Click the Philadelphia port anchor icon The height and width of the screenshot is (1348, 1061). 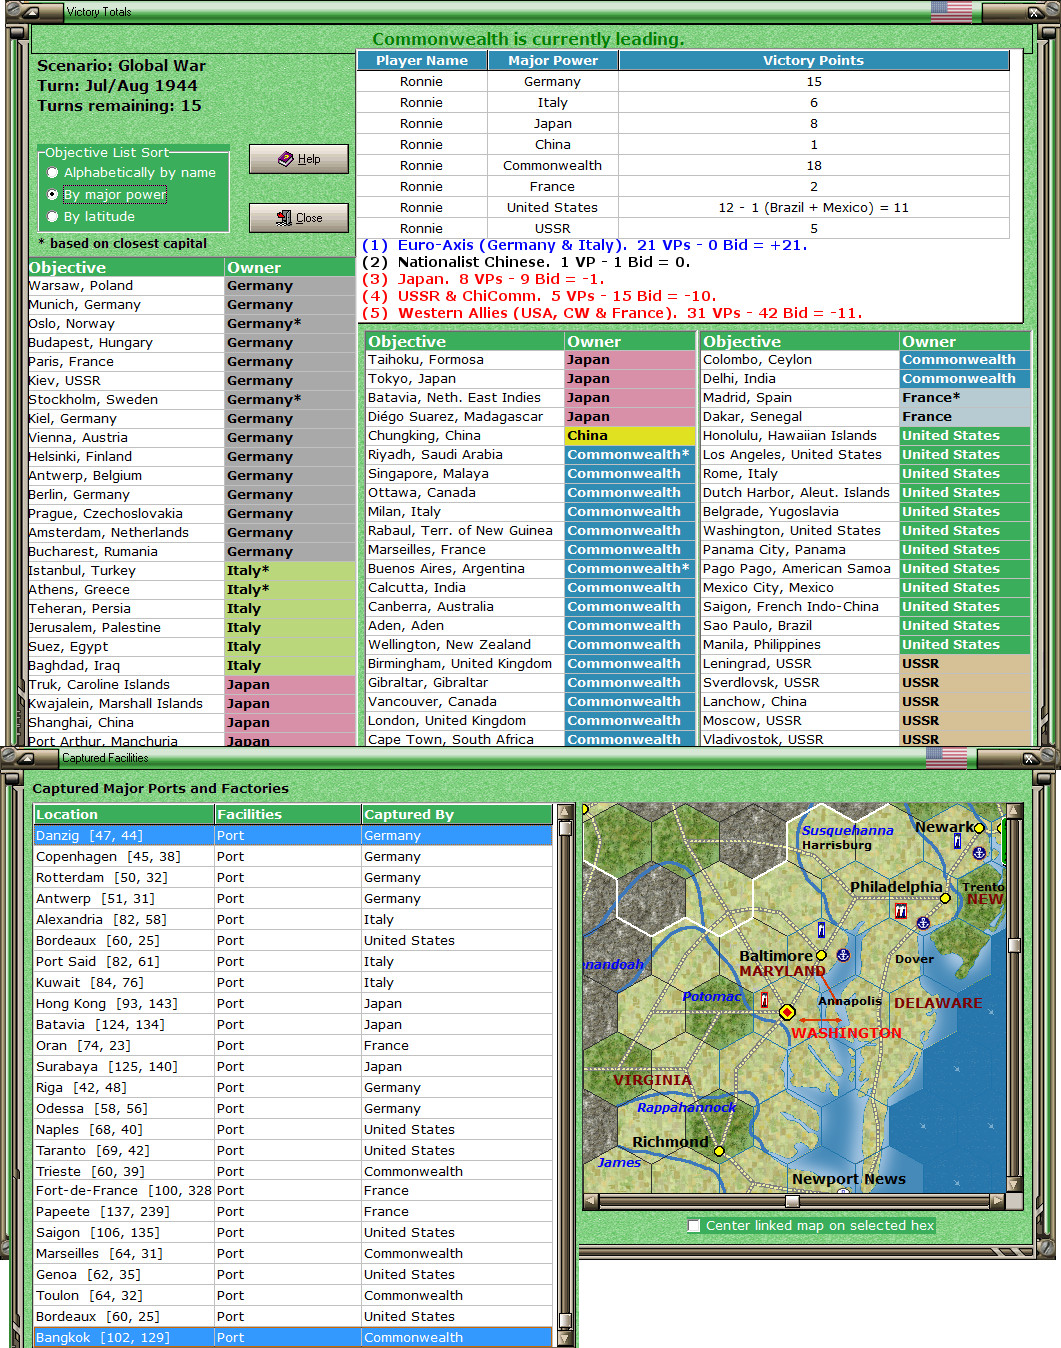(x=923, y=922)
